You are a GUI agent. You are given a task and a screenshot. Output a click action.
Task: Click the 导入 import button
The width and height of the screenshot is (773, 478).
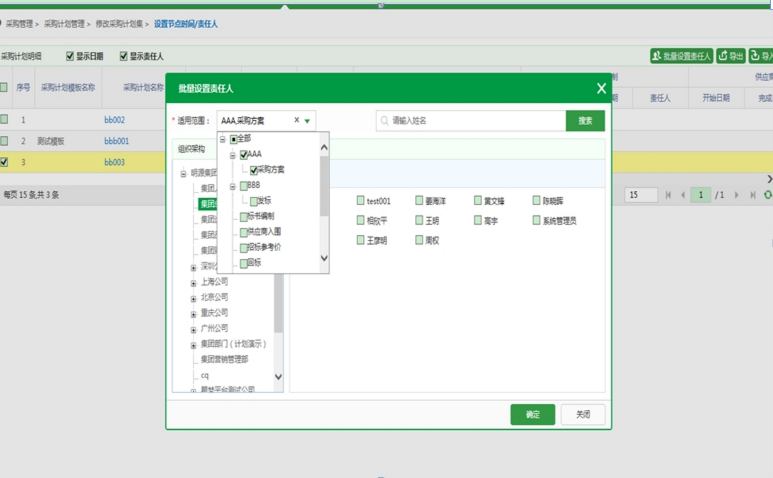(x=761, y=56)
